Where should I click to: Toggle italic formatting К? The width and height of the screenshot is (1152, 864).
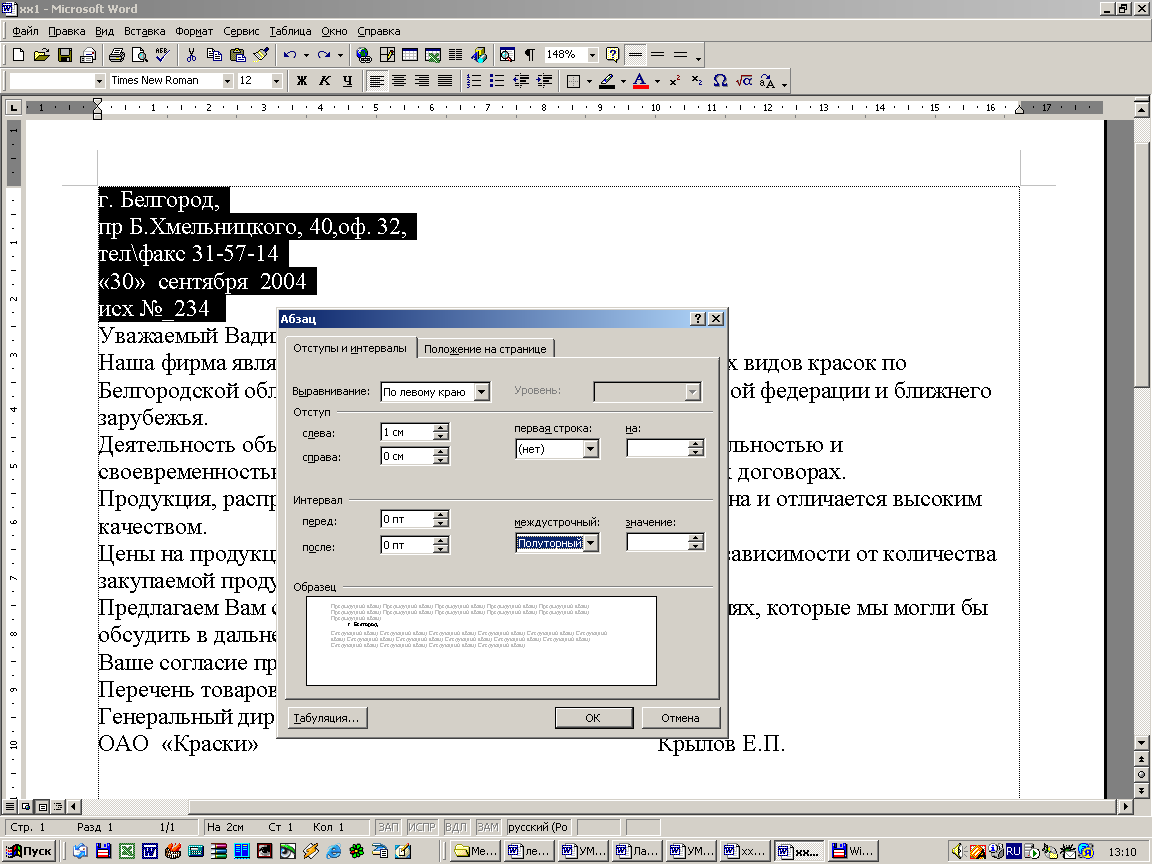click(324, 81)
